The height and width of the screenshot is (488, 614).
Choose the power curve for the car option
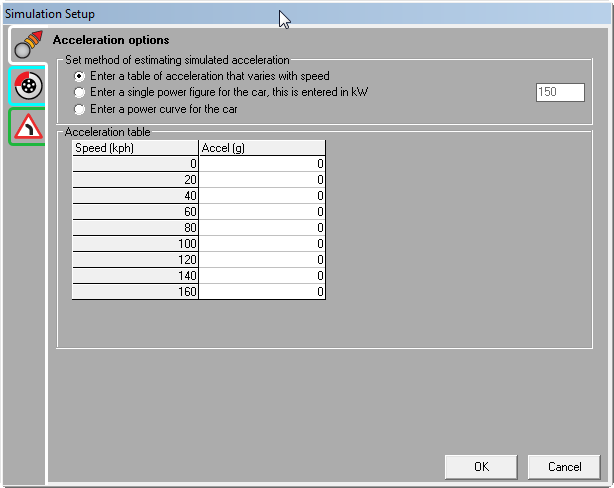80,108
